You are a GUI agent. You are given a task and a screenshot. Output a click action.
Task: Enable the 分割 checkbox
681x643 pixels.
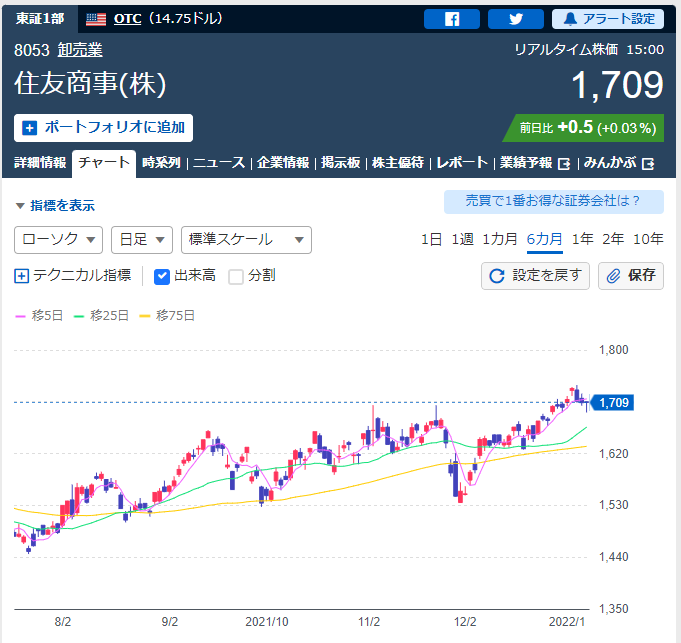(x=236, y=276)
